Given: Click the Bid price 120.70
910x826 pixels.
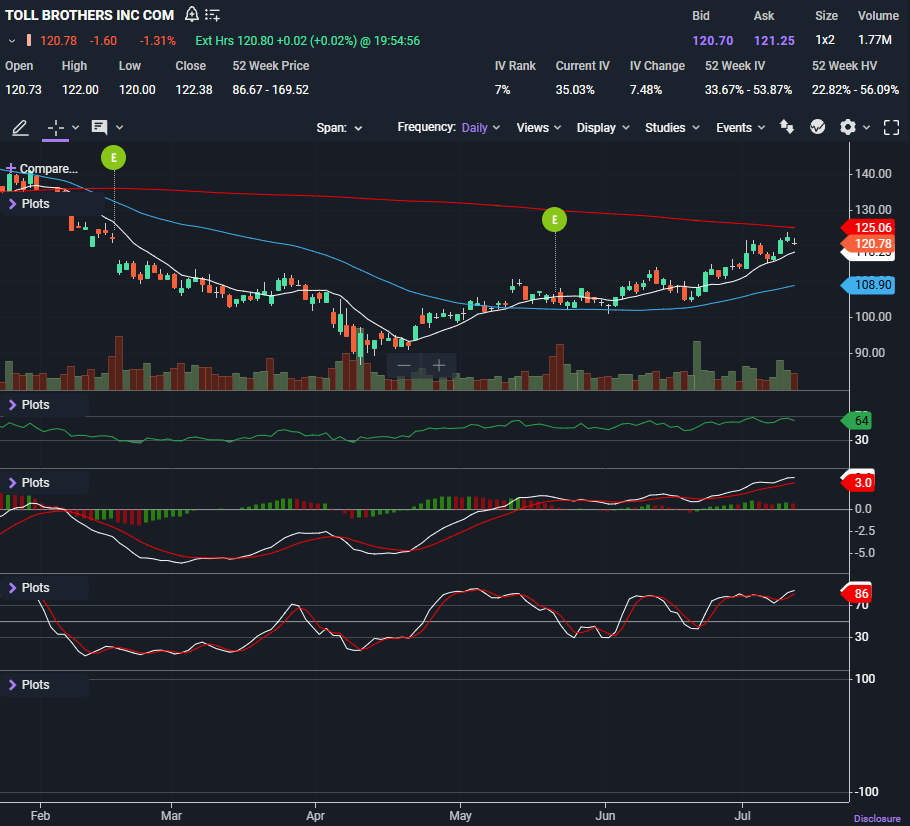Looking at the screenshot, I should [x=713, y=41].
